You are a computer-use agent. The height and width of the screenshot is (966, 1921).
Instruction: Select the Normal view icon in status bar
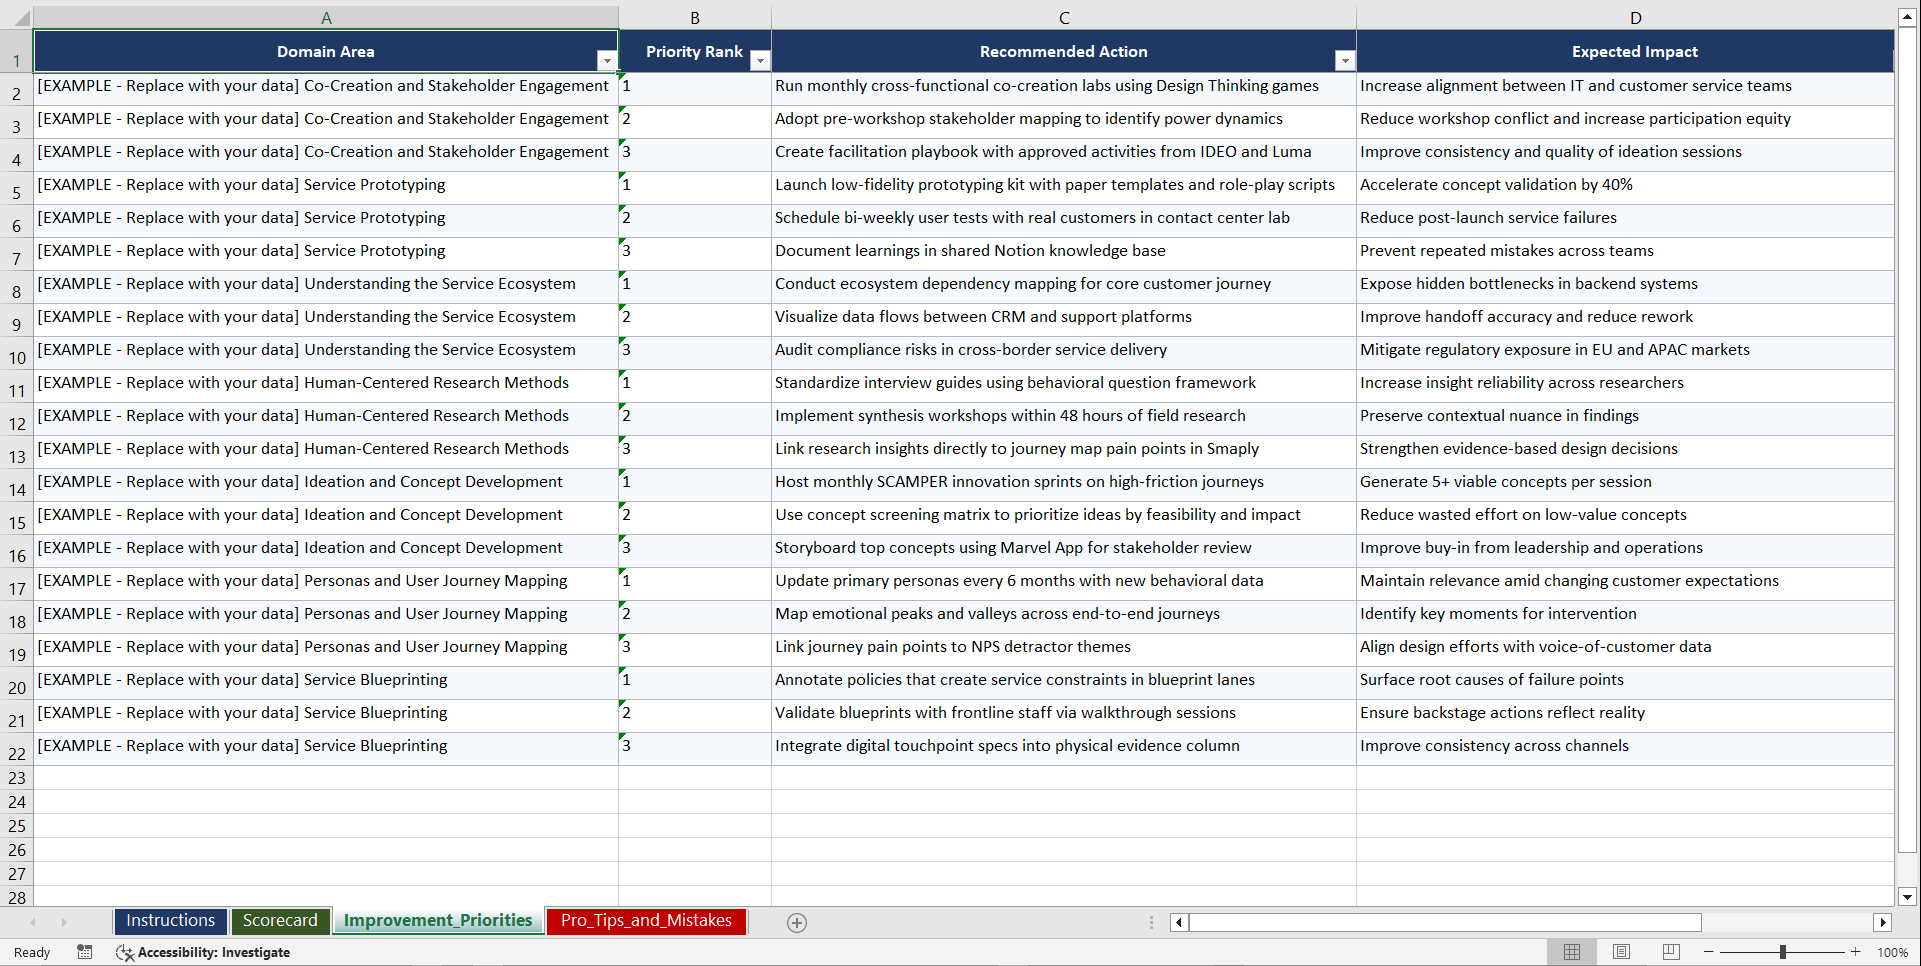pyautogui.click(x=1571, y=952)
